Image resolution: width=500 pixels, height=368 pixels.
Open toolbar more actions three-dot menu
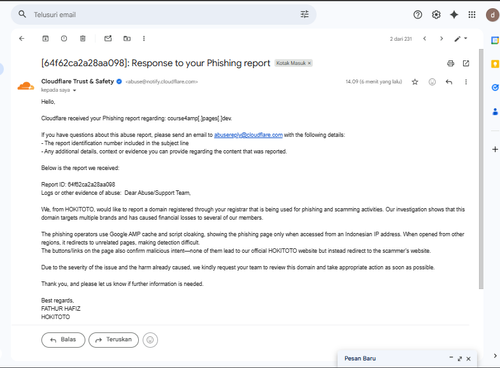click(144, 39)
